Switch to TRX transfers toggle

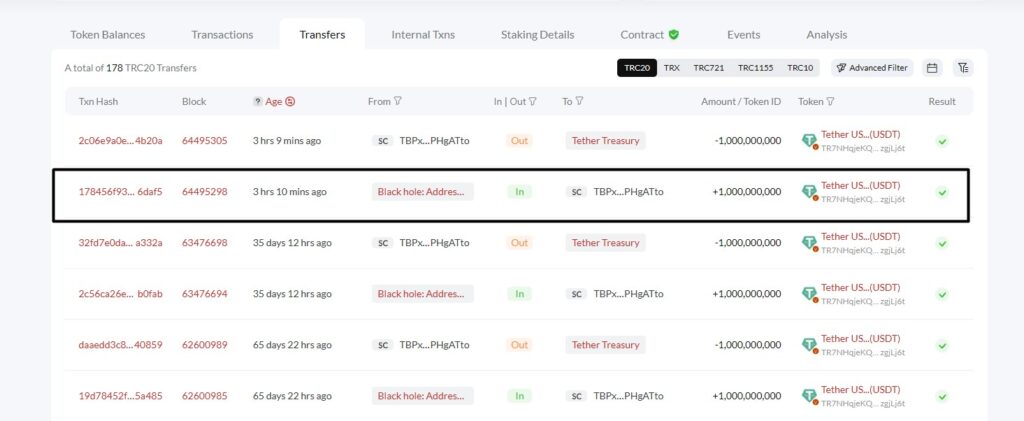[x=672, y=68]
